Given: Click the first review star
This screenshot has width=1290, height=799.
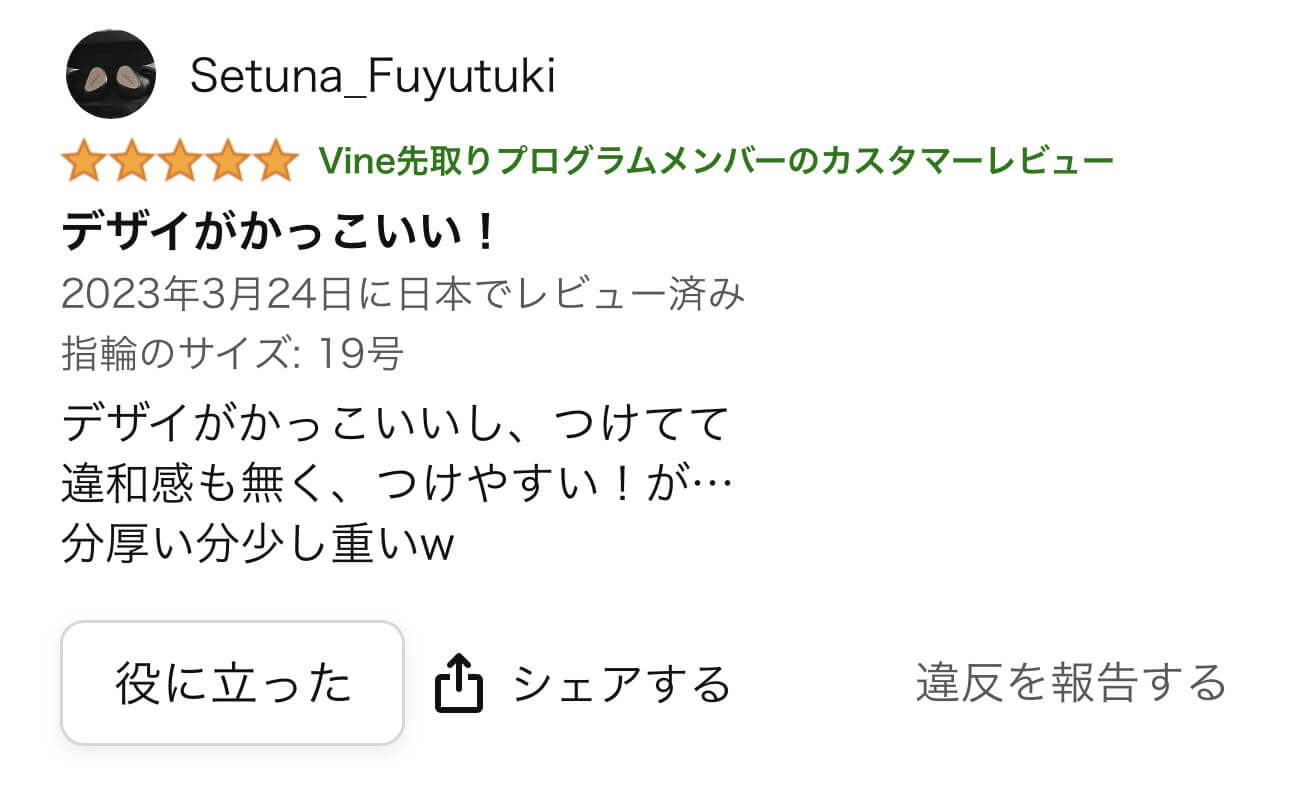Looking at the screenshot, I should (83, 161).
